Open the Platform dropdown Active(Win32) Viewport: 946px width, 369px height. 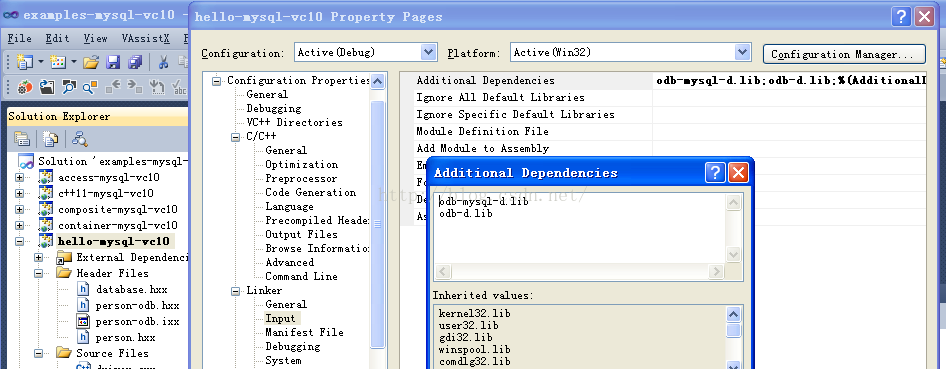[630, 52]
